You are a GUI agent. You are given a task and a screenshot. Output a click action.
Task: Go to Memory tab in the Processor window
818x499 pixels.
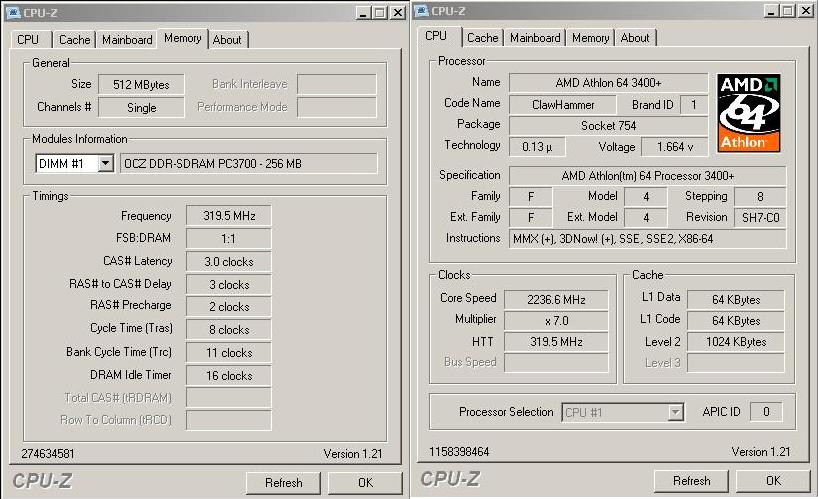click(x=590, y=38)
